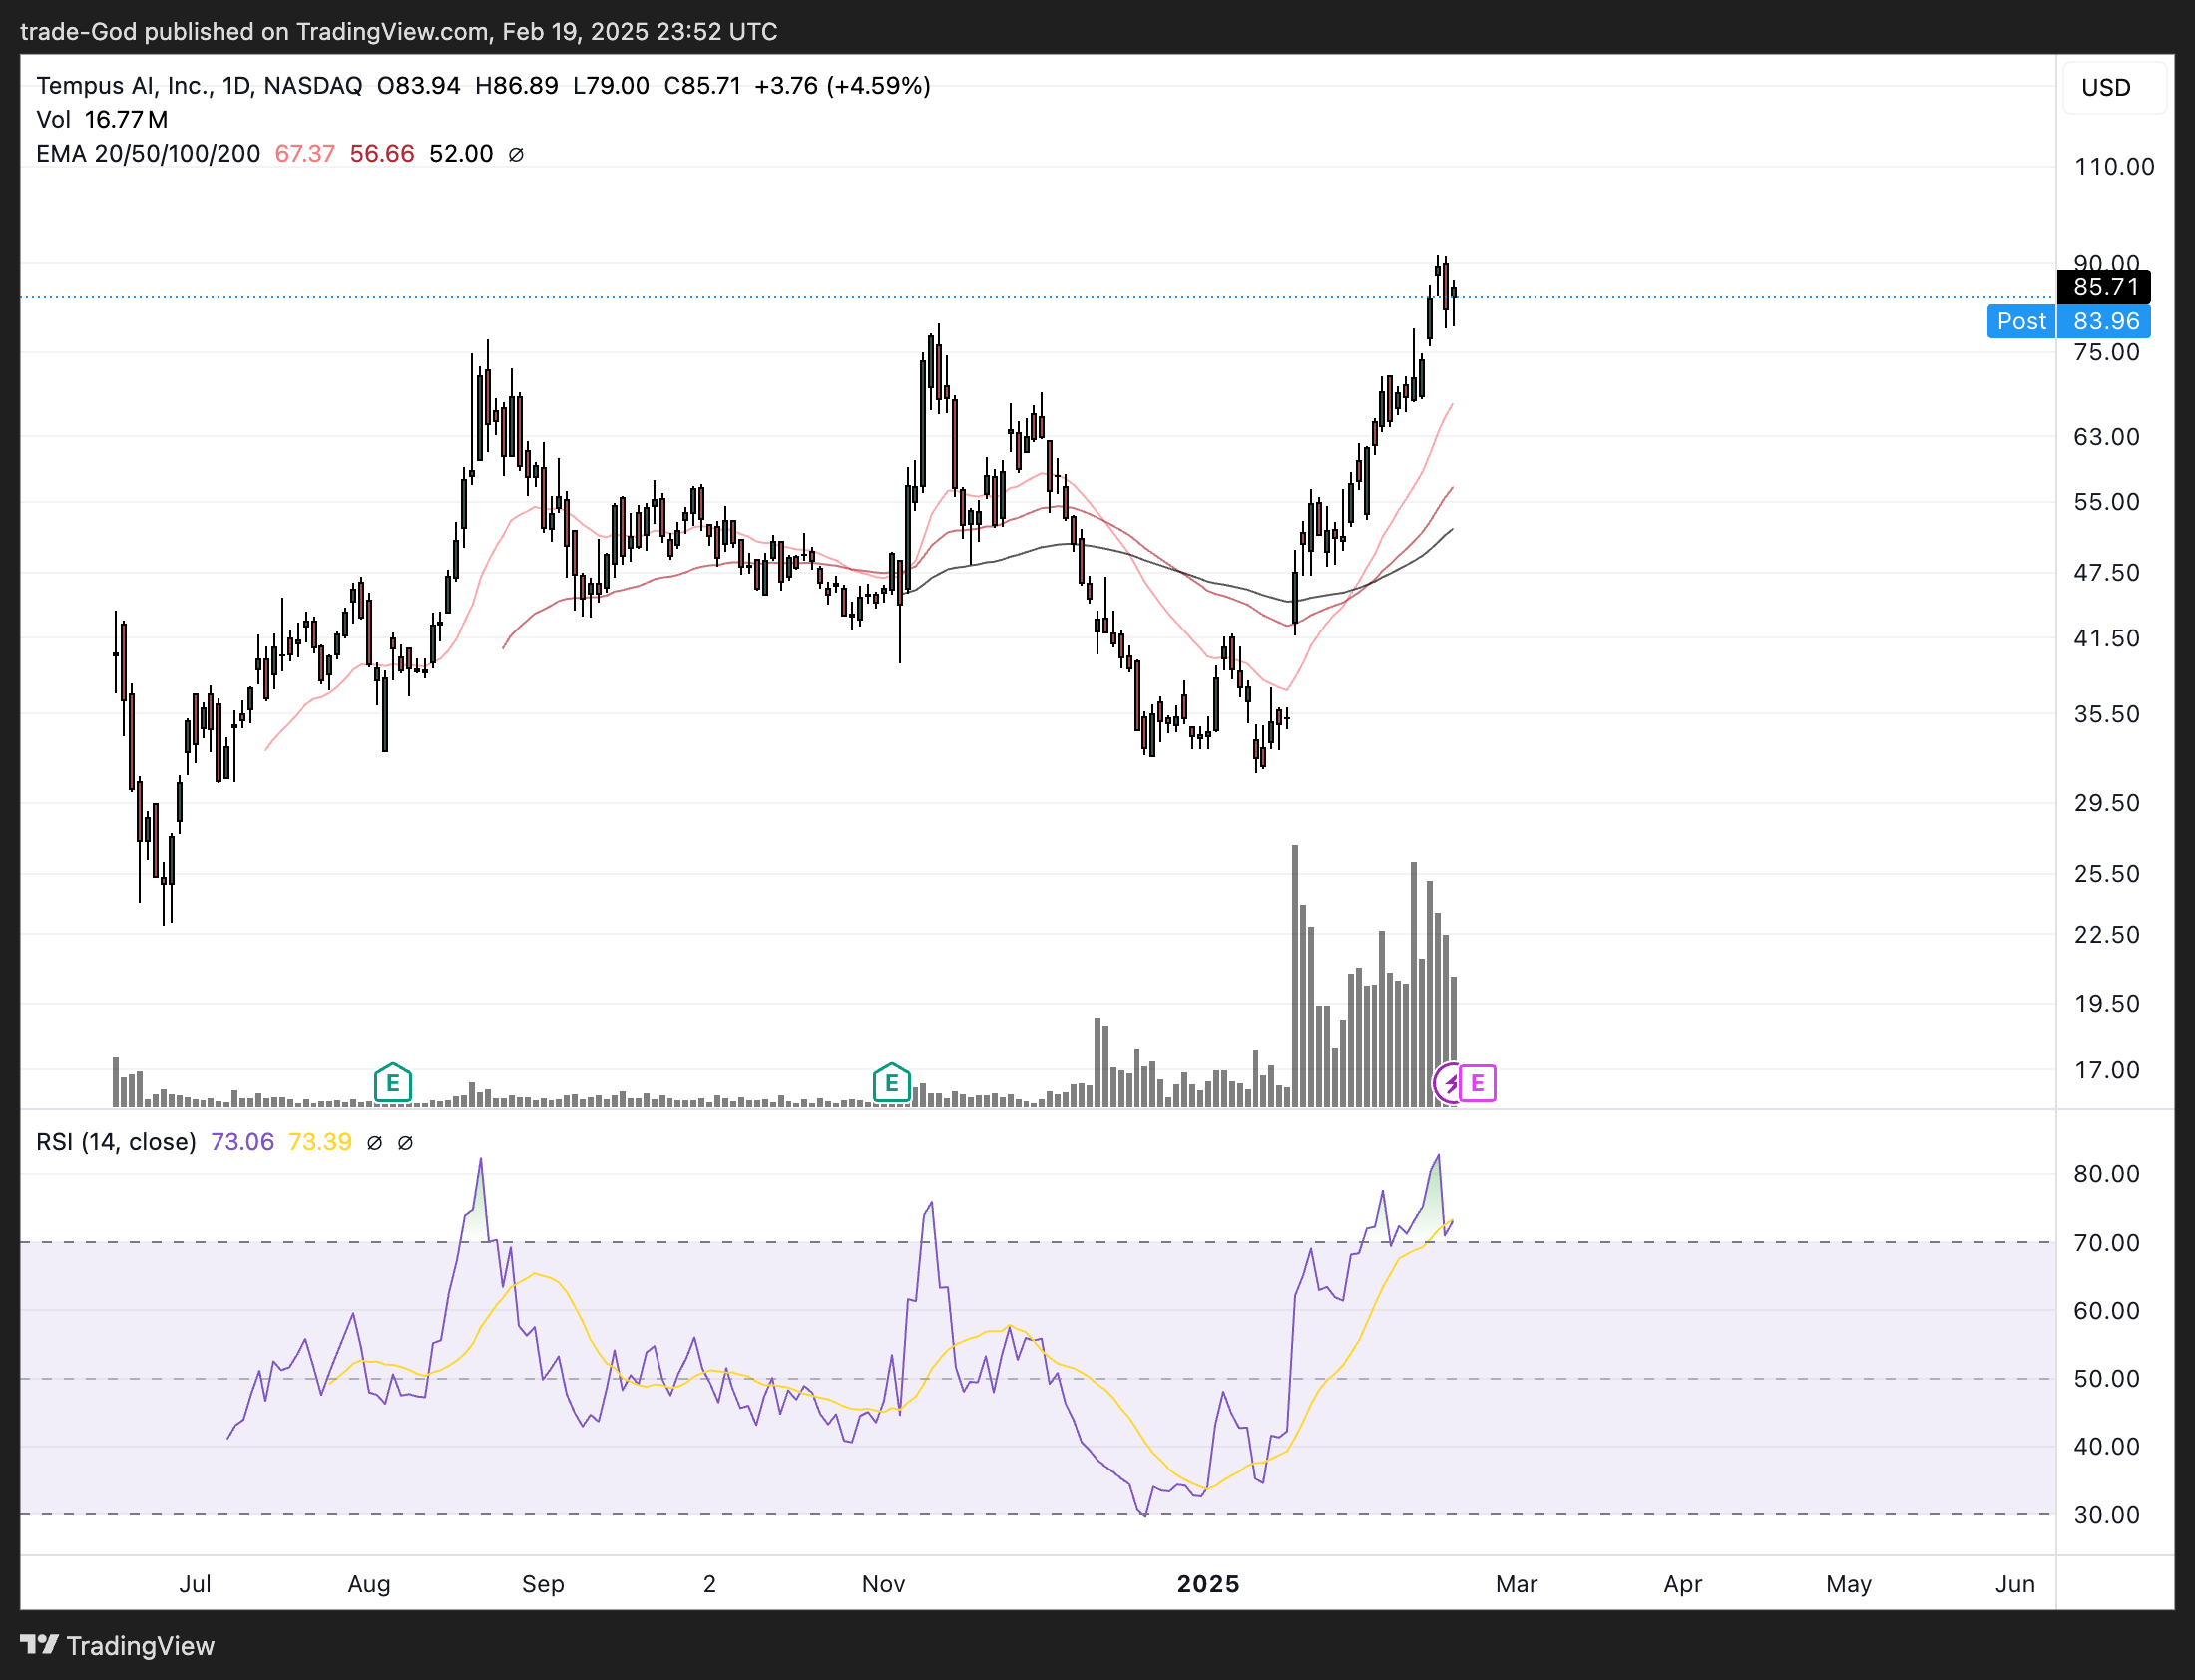Viewport: 2195px width, 1680px height.
Task: Click the null symbol beside EMA values
Action: (x=516, y=154)
